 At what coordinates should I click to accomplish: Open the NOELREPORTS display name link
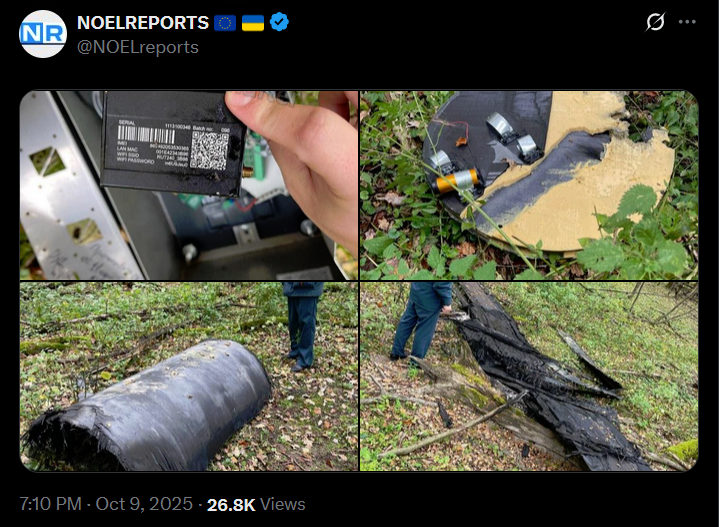click(x=143, y=22)
